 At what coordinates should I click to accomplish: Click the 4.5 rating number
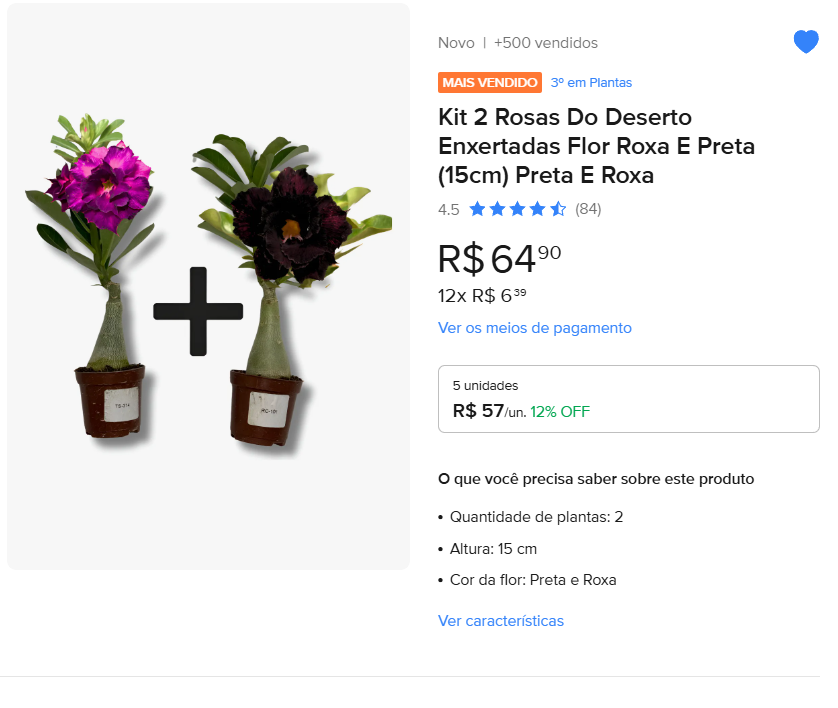coord(449,209)
